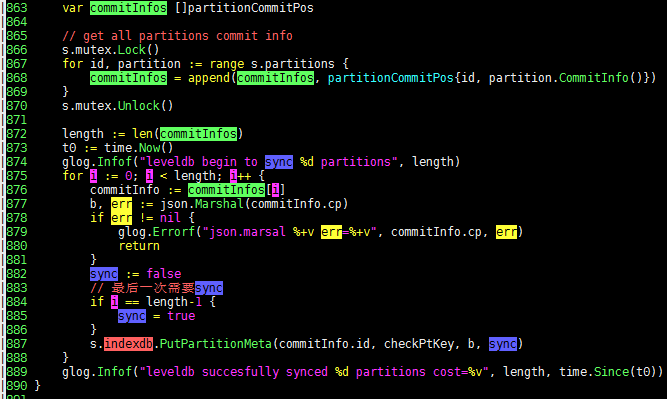This screenshot has height=399, width=667.
Task: Click highlighted 'commitInfos' on line 876
Action: click(226, 190)
